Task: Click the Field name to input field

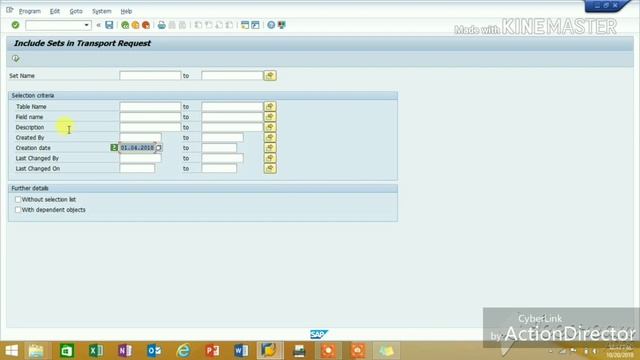Action: [x=232, y=117]
